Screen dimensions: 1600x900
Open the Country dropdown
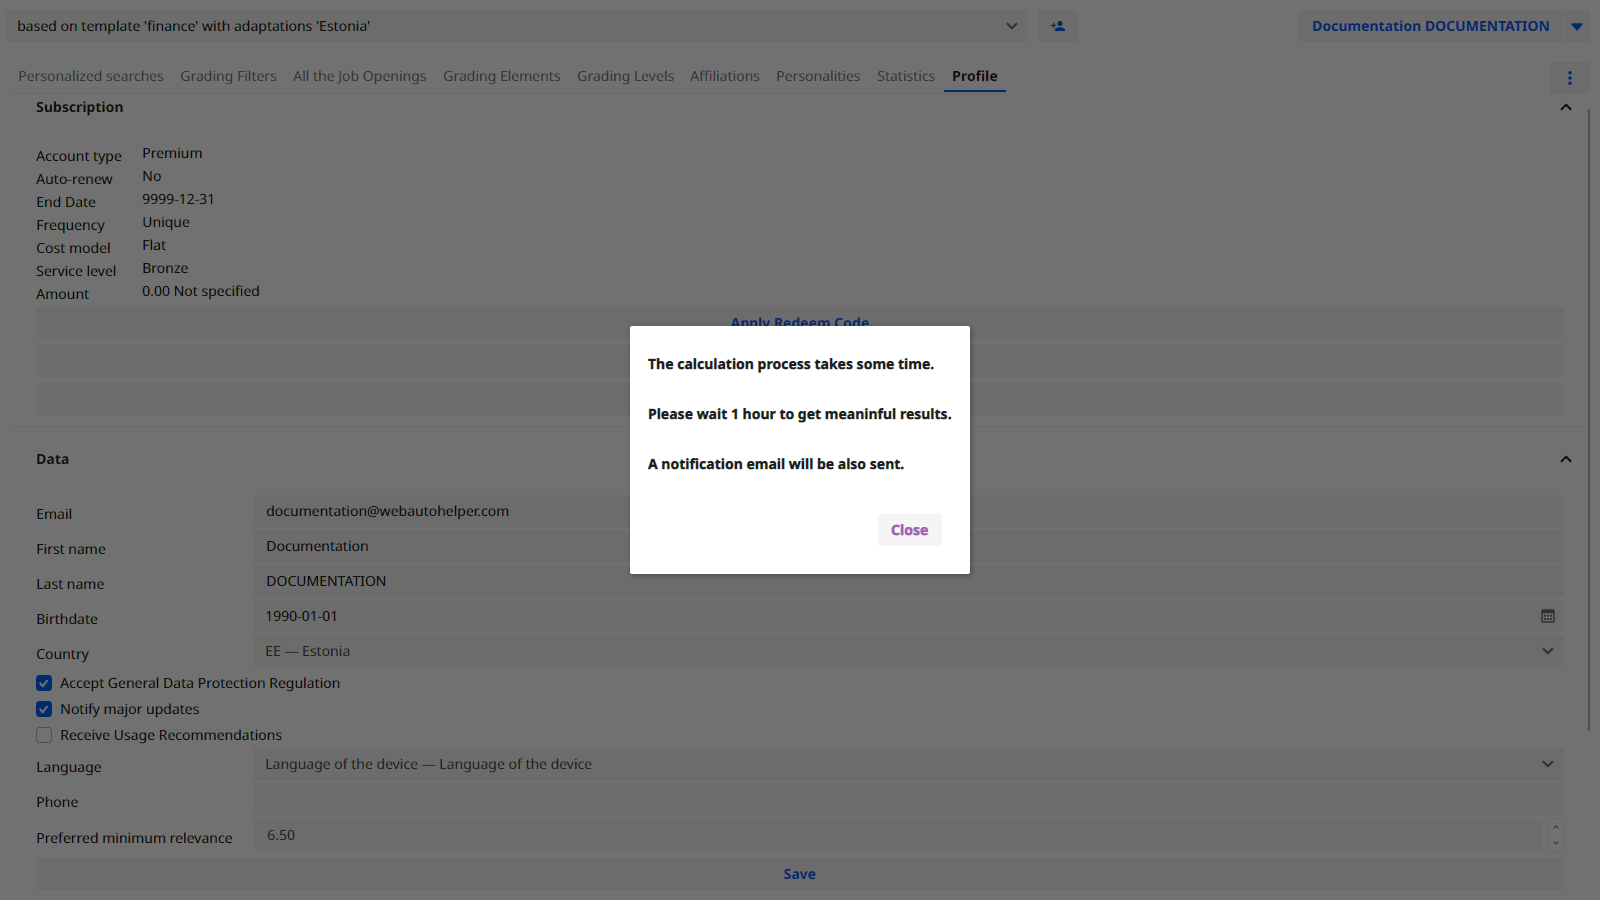(x=1547, y=652)
